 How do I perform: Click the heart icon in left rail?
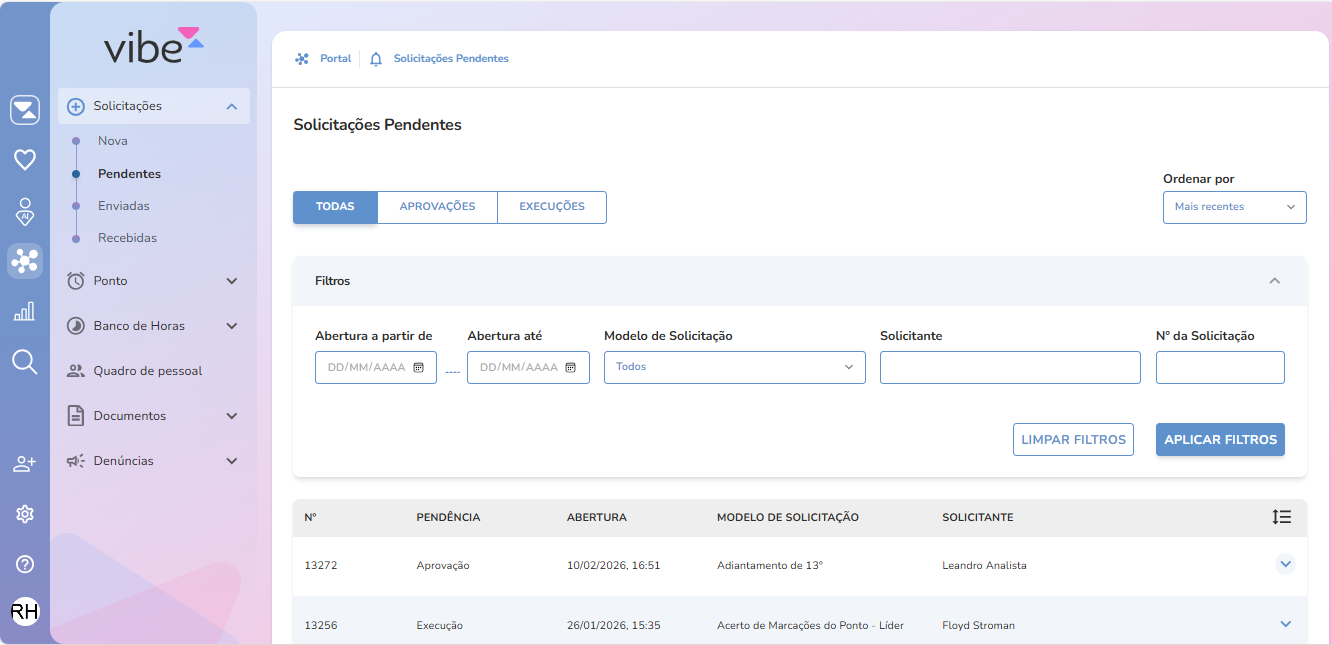coord(25,159)
